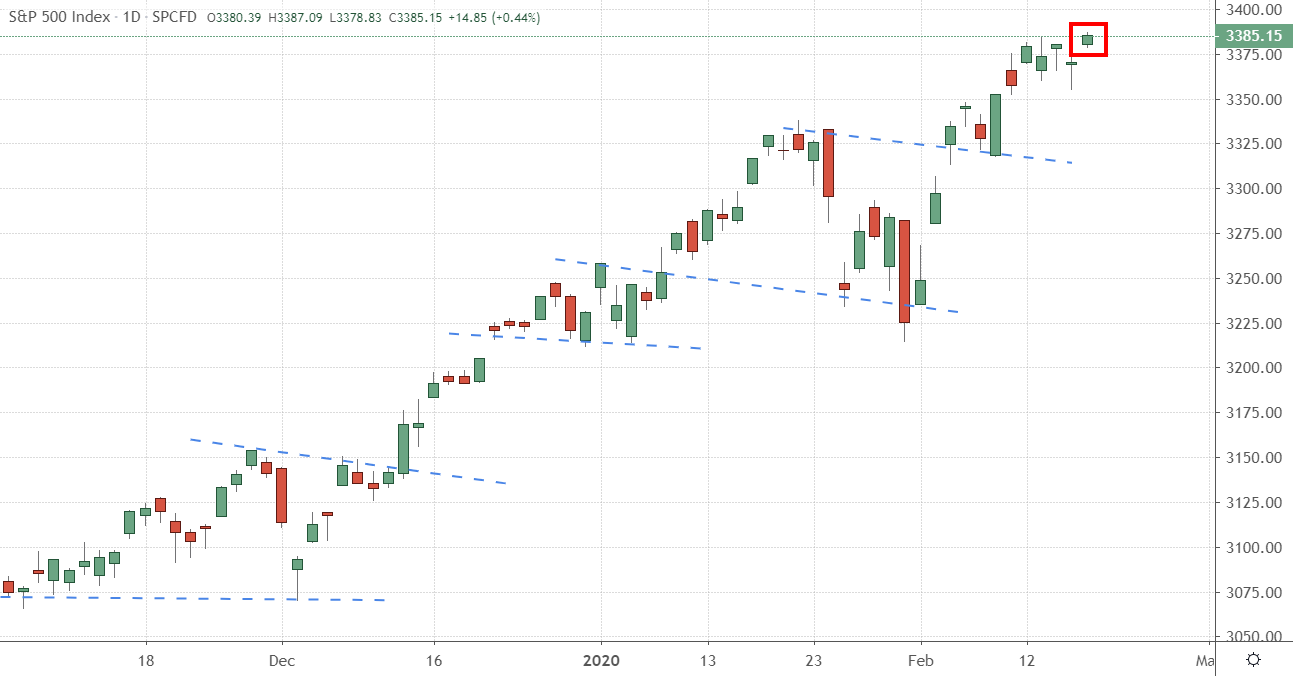This screenshot has width=1293, height=676.
Task: Click current price label 3385.15
Action: [1253, 37]
